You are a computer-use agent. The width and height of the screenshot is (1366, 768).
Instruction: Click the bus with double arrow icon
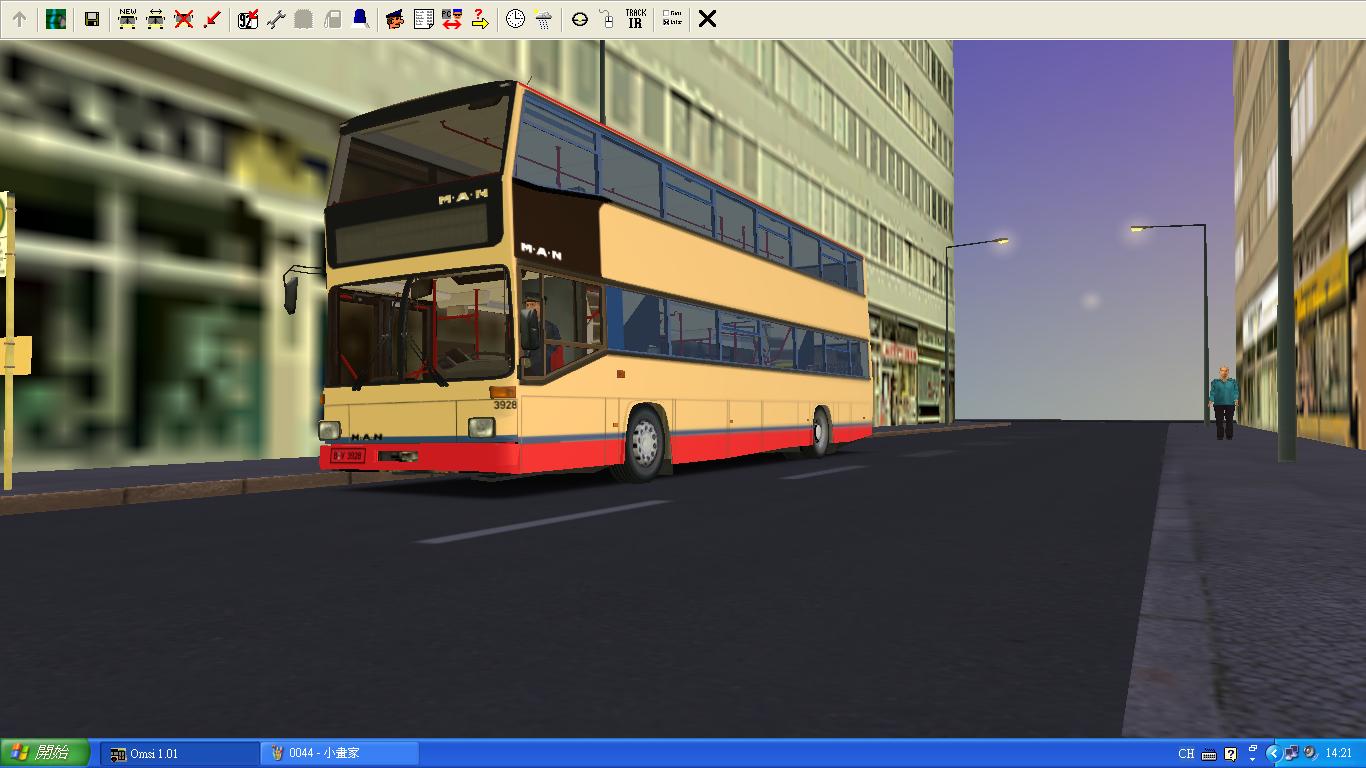[x=155, y=19]
